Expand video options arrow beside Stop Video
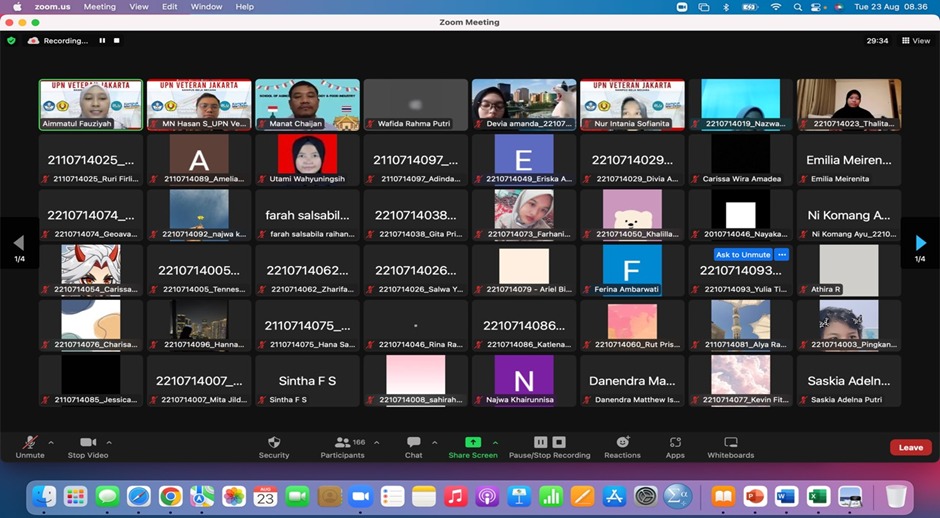The image size is (940, 518). coord(109,442)
